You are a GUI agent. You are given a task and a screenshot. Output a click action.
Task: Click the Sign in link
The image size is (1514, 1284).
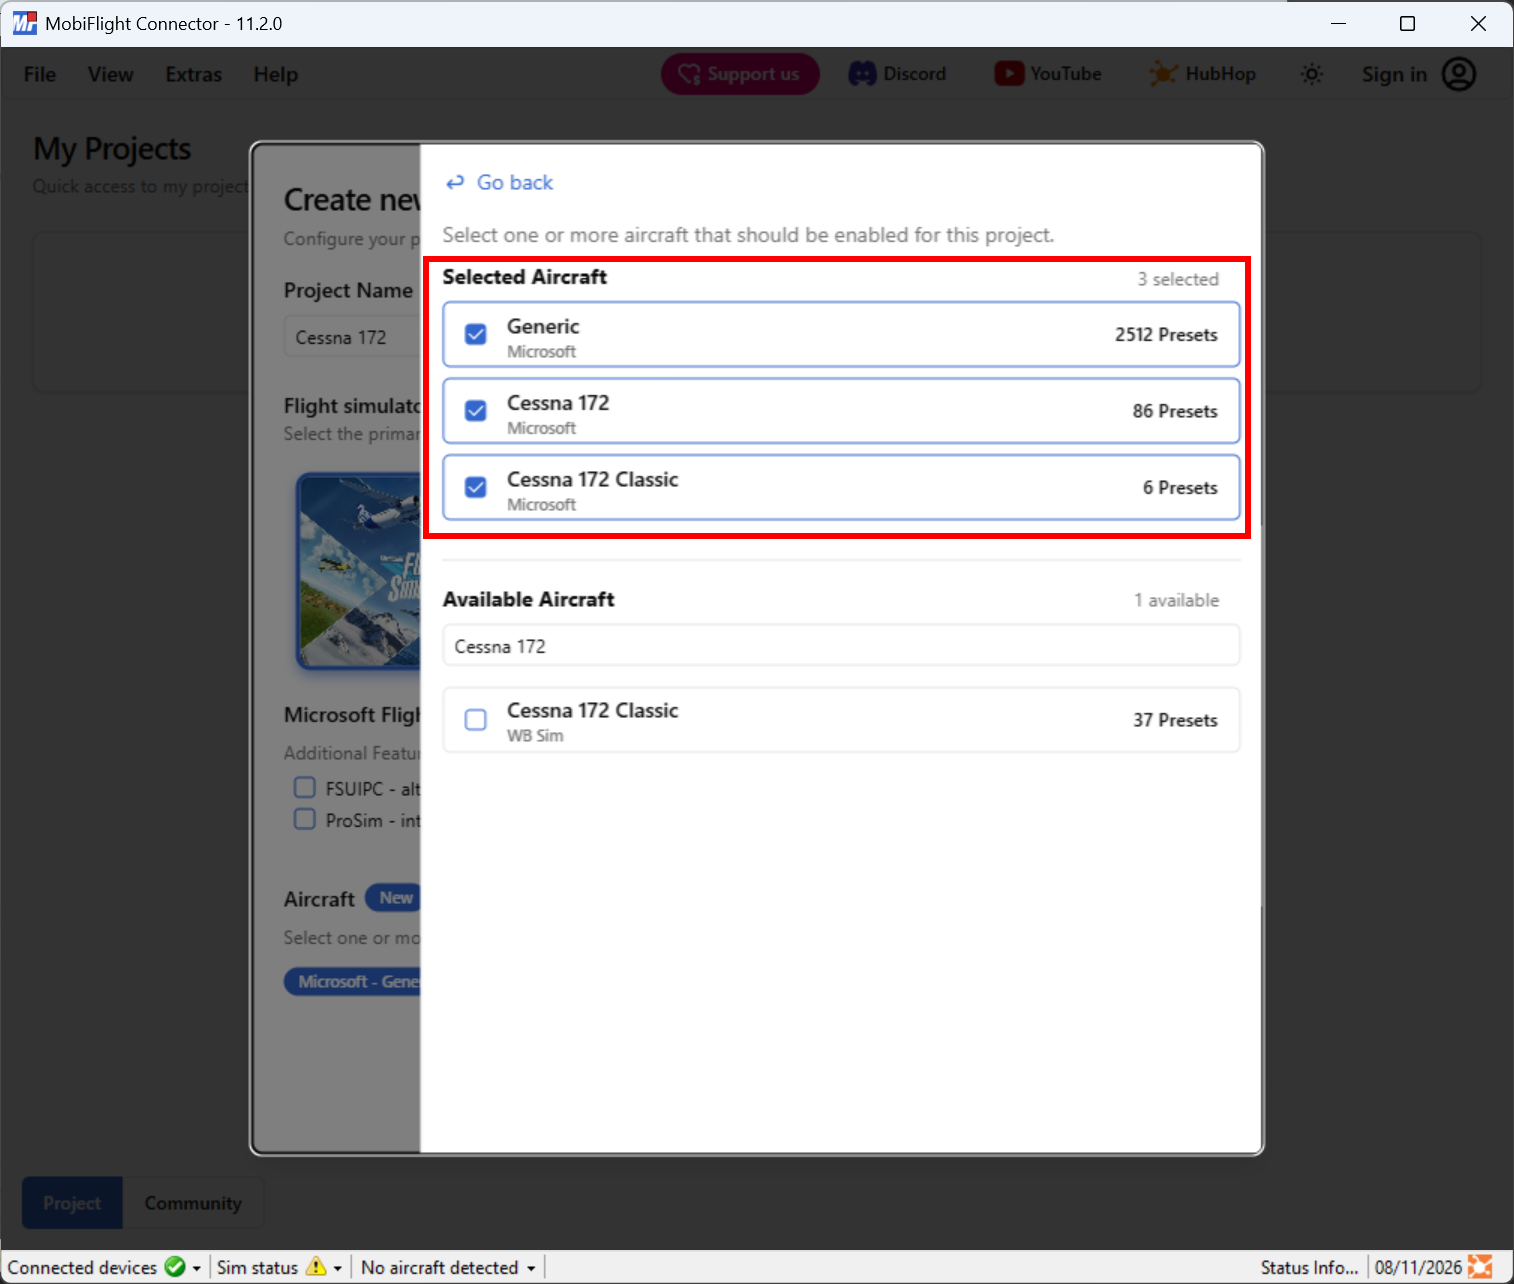(x=1394, y=74)
